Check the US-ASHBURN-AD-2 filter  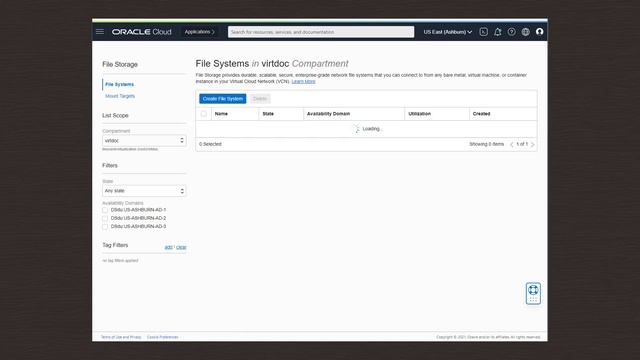tap(105, 218)
